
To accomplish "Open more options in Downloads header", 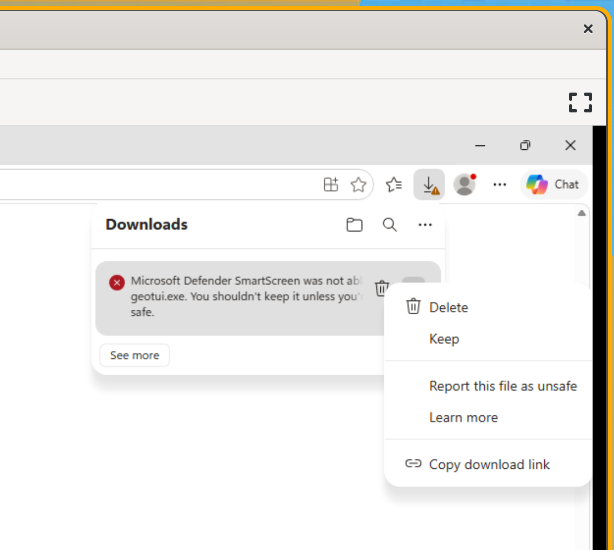I will point(425,225).
